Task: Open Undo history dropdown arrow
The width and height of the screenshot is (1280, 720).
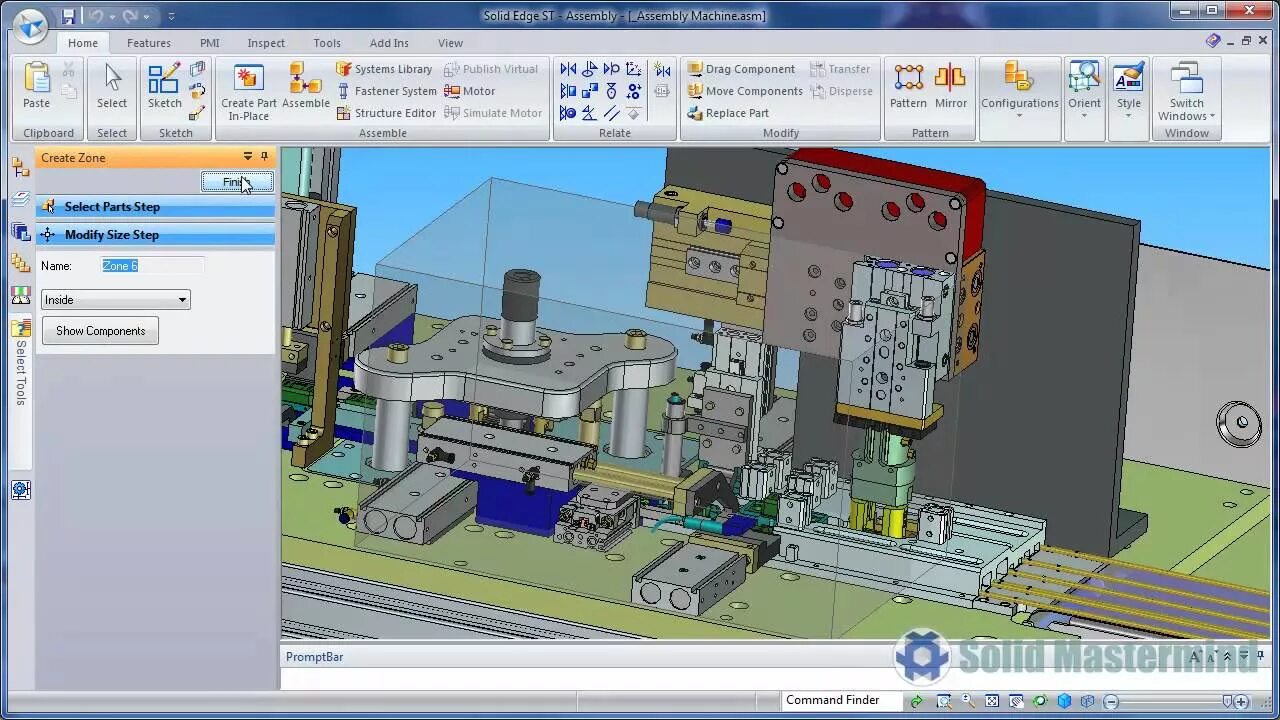Action: coord(113,16)
